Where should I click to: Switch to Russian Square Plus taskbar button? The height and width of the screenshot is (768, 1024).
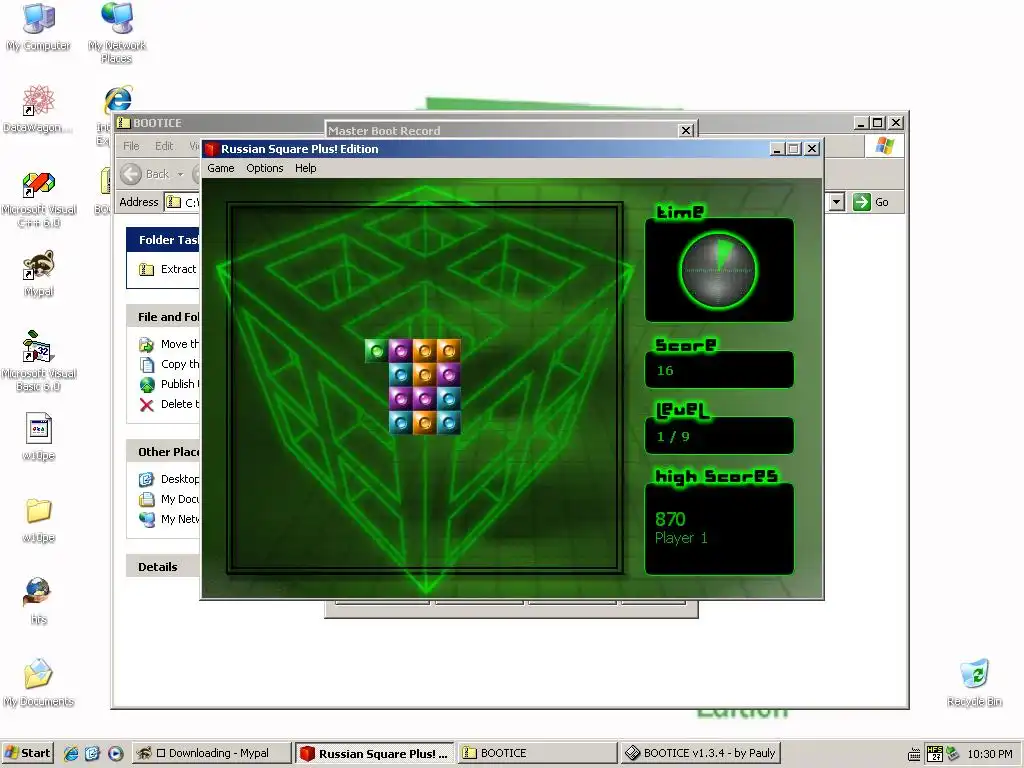[x=375, y=753]
